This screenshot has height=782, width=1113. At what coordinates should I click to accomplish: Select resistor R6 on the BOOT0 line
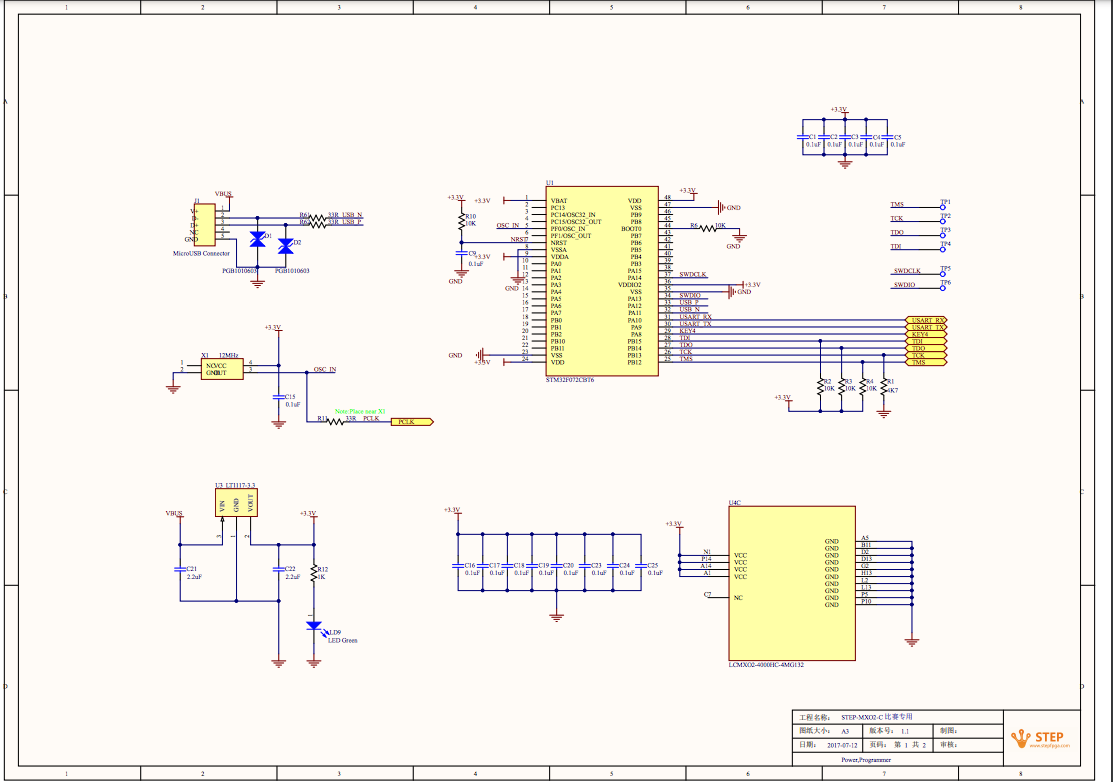point(708,228)
